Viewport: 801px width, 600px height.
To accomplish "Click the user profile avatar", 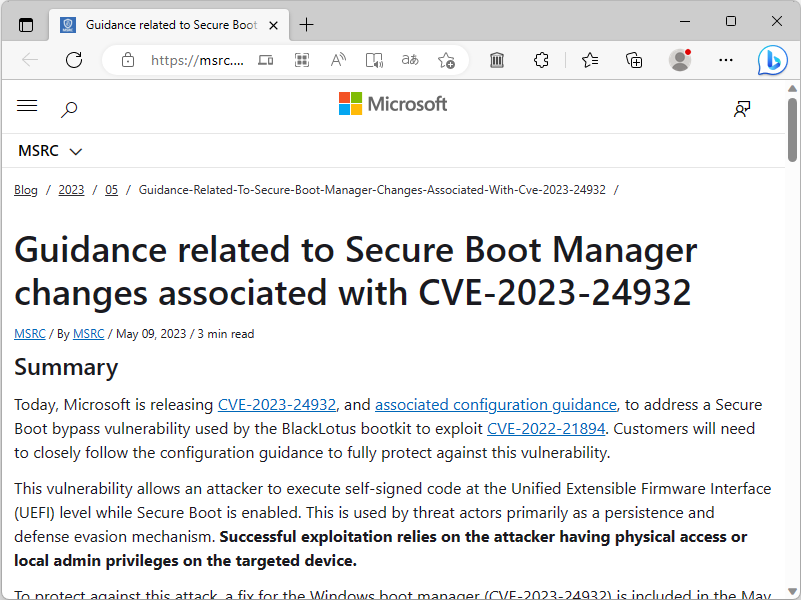I will [680, 60].
